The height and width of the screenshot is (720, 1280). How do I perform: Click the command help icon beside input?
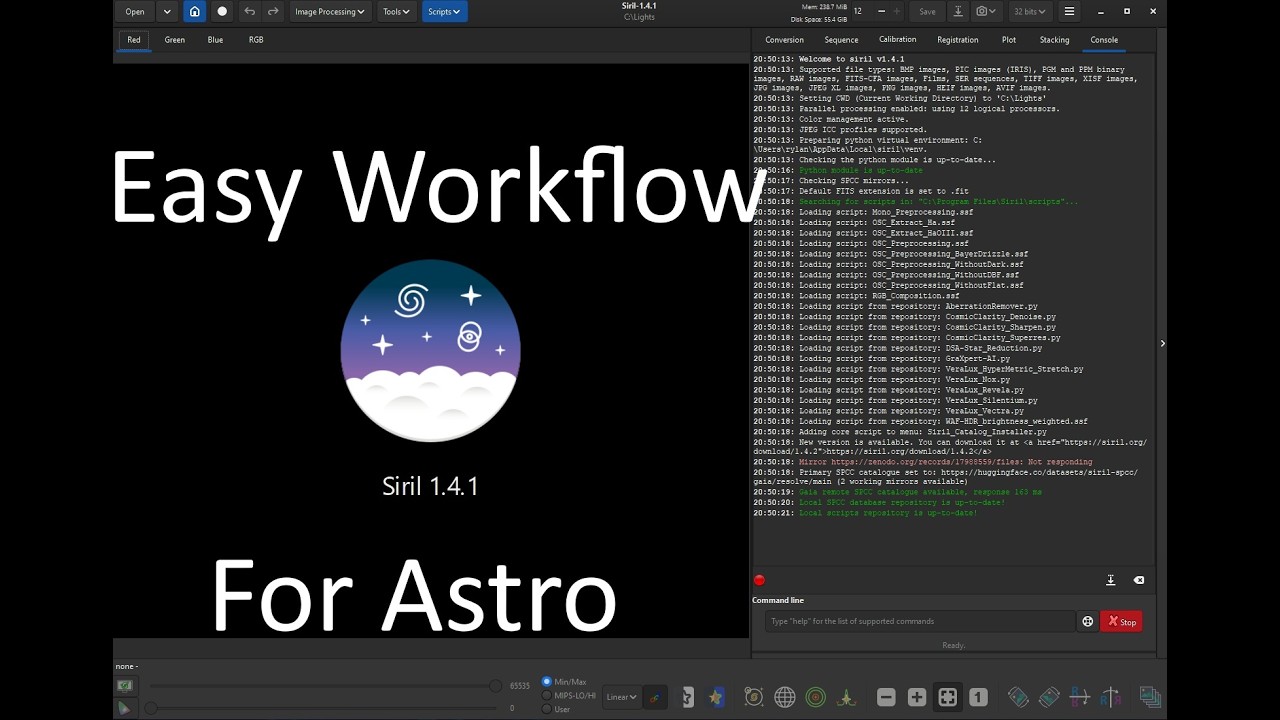point(1088,621)
